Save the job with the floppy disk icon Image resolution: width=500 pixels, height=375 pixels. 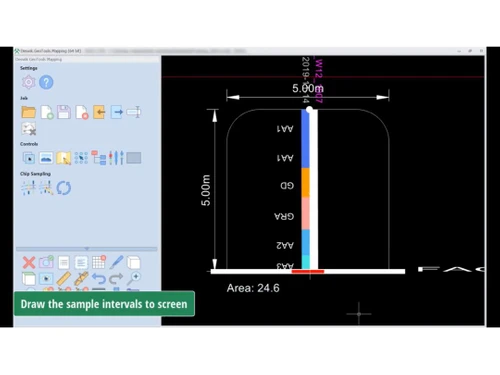click(x=64, y=112)
